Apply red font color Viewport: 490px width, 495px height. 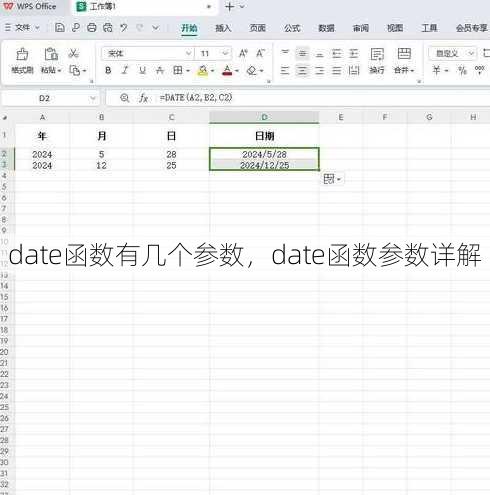point(227,70)
